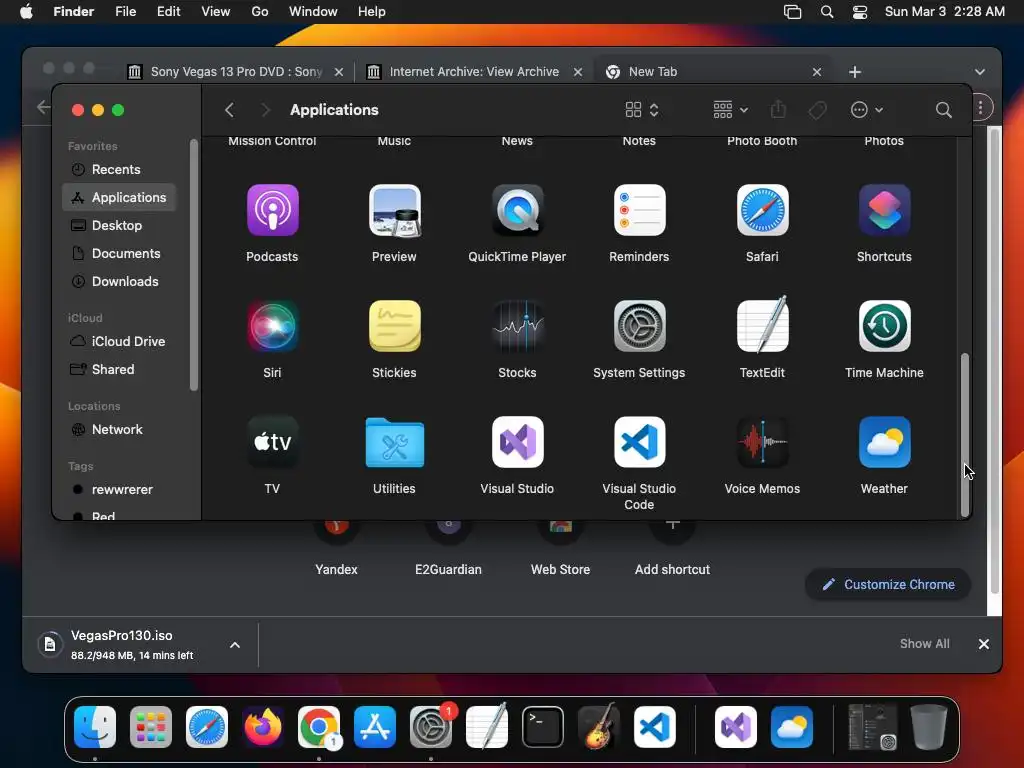Open GarageBand from the Dock
Screen dimensions: 1024x768
tap(598, 726)
